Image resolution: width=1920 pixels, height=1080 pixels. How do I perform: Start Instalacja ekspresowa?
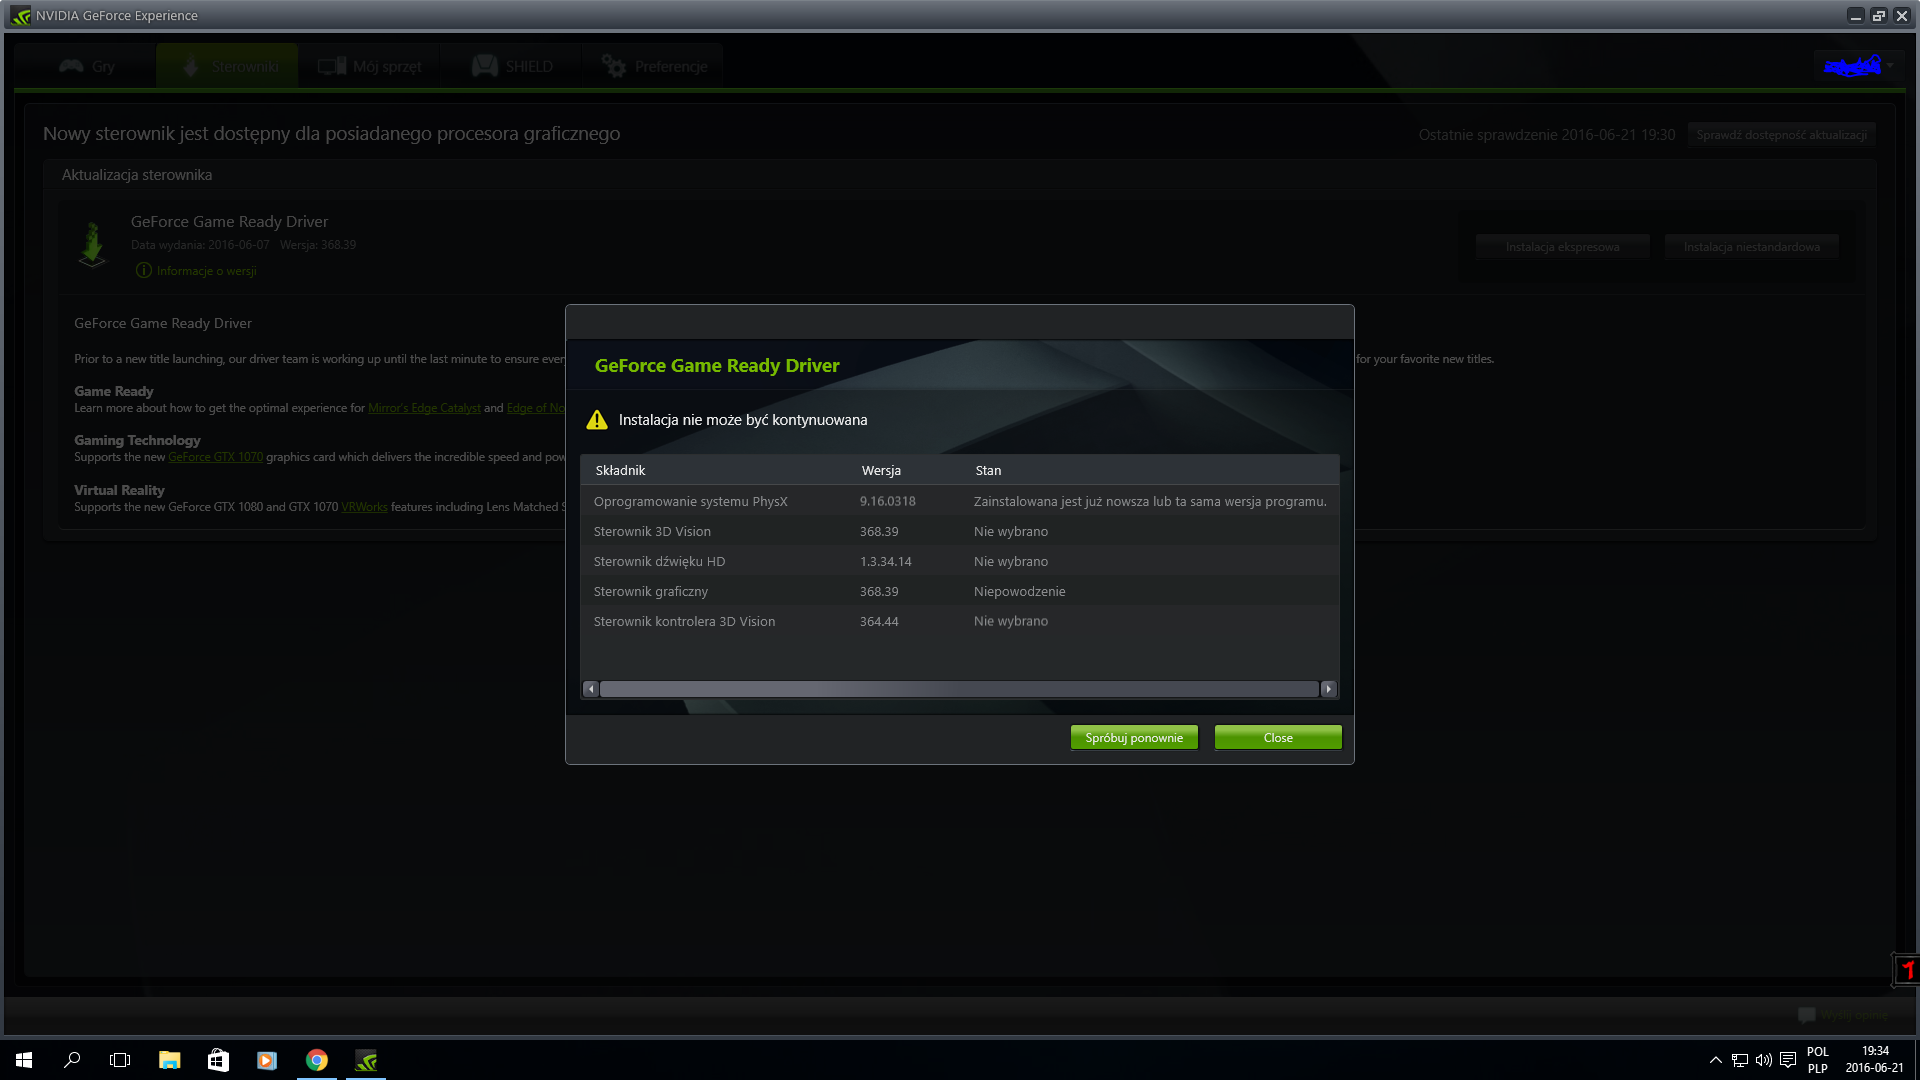pos(1562,247)
